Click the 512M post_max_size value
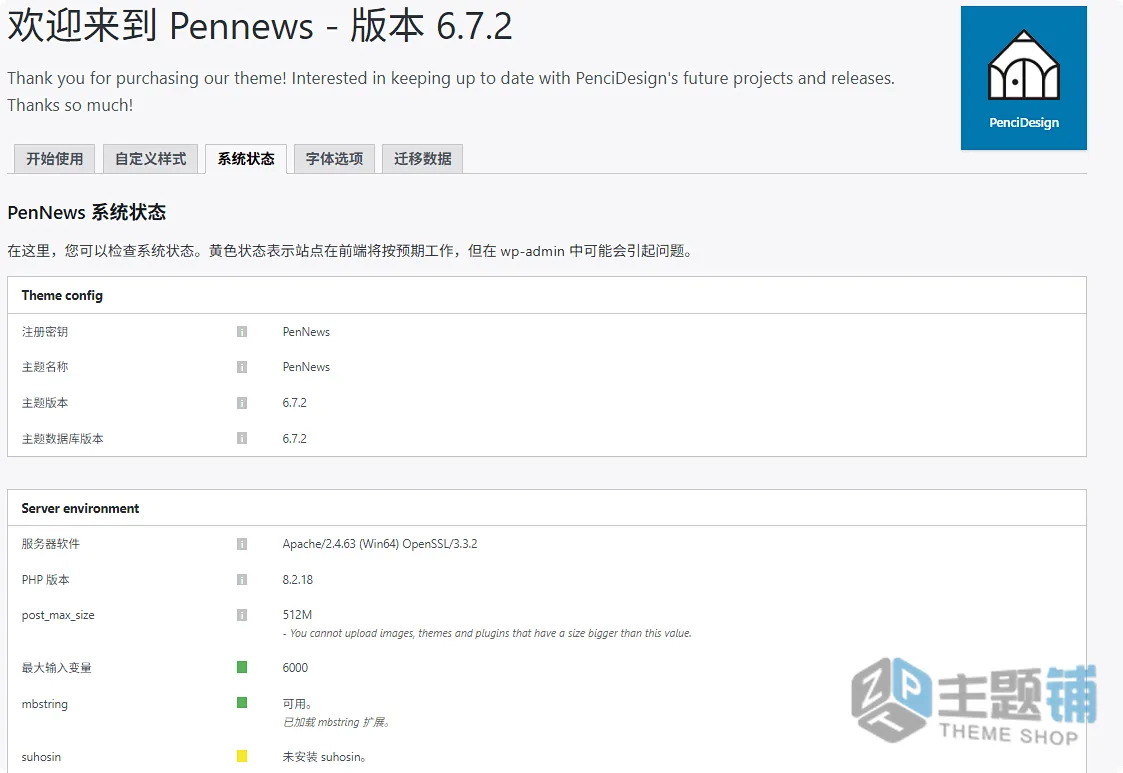 coord(297,615)
